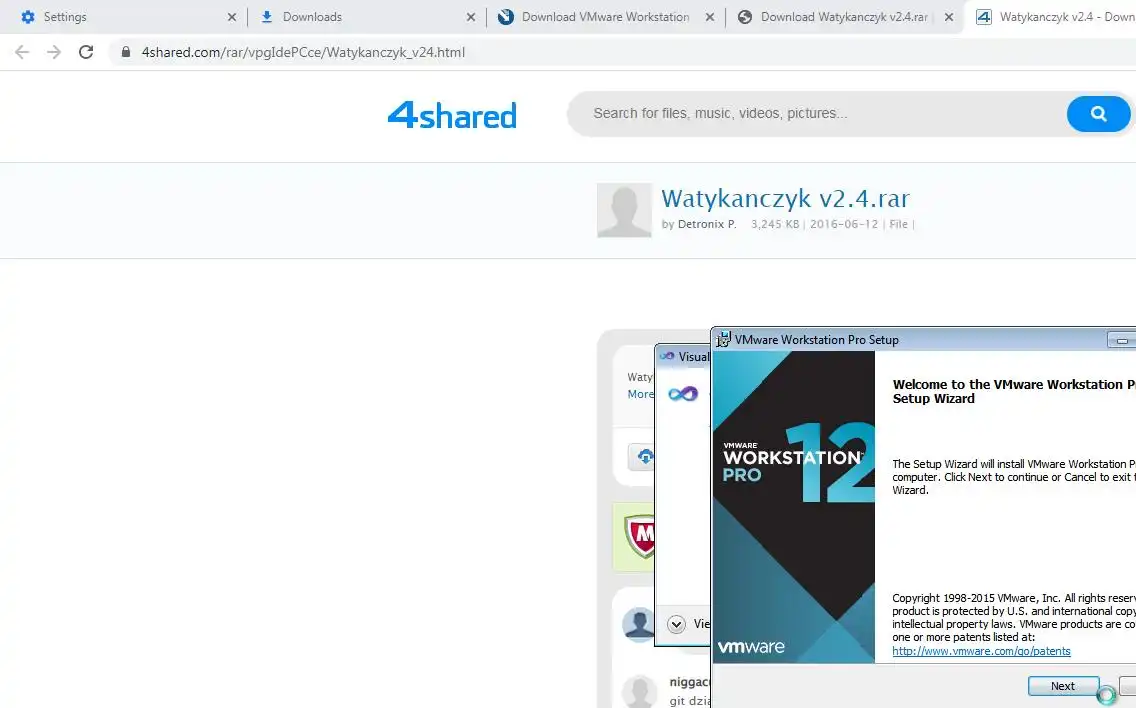Click the commenter avatar with blue figure

(638, 624)
